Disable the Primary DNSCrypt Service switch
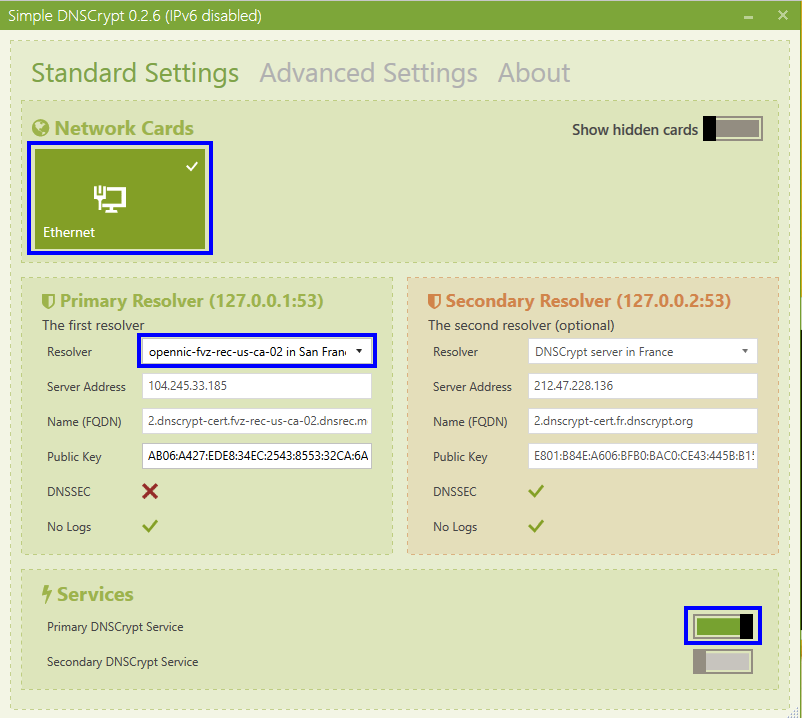Viewport: 802px width, 718px height. (723, 626)
